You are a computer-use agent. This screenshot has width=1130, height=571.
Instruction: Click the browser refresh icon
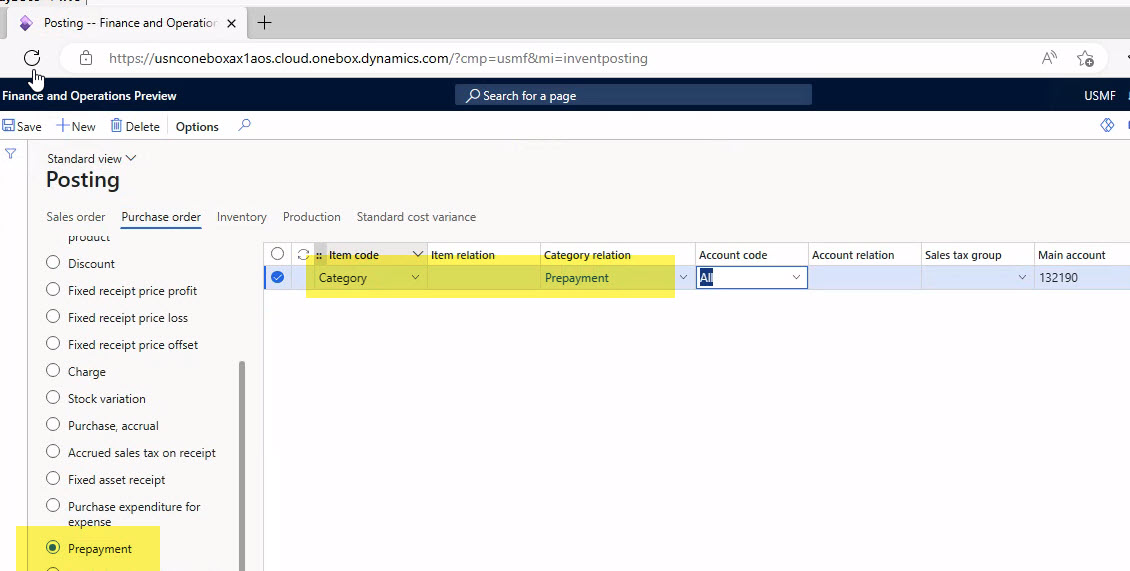pos(32,58)
